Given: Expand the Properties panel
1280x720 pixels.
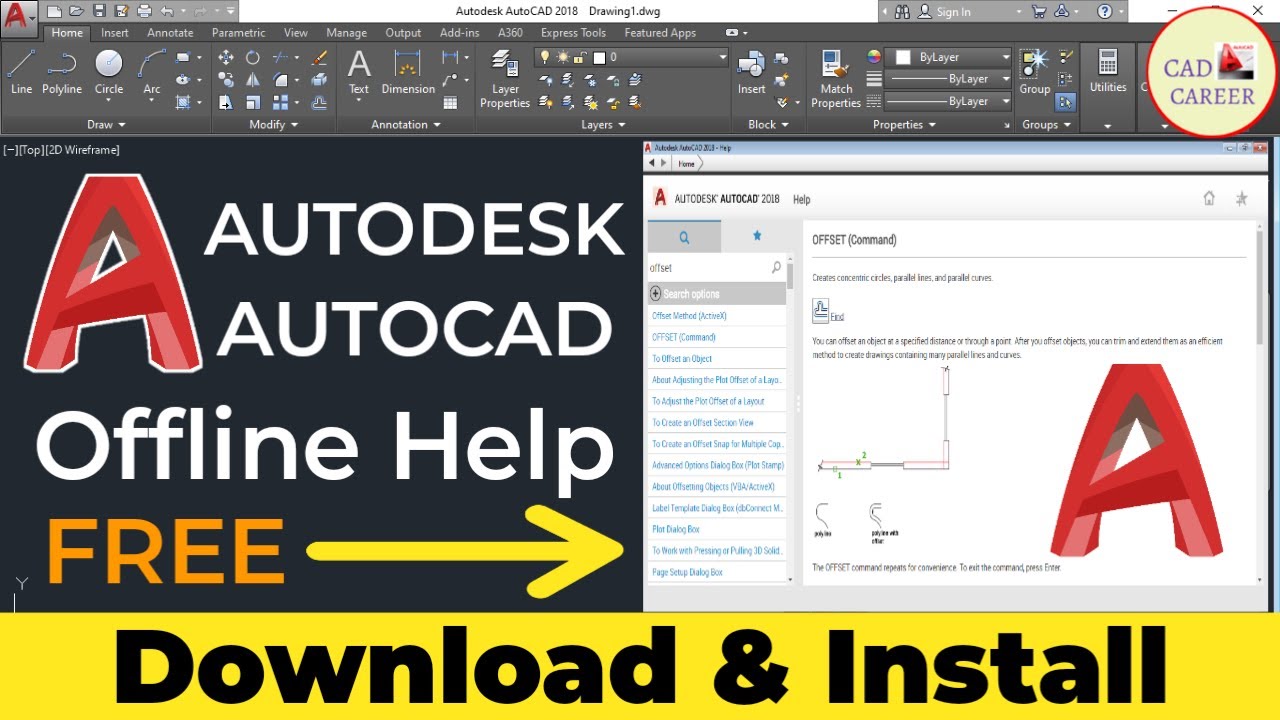Looking at the screenshot, I should coord(904,124).
